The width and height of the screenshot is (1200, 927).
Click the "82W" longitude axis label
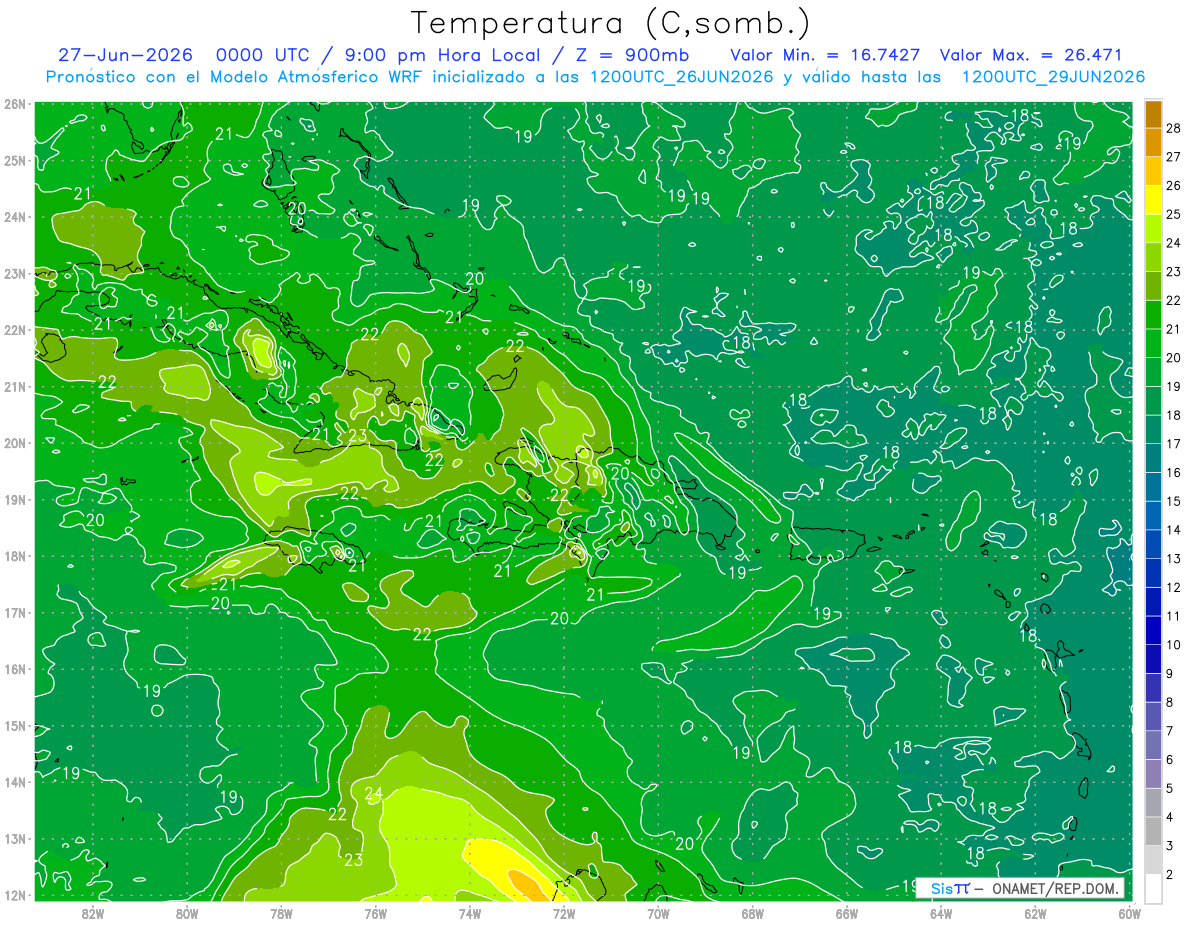[93, 912]
